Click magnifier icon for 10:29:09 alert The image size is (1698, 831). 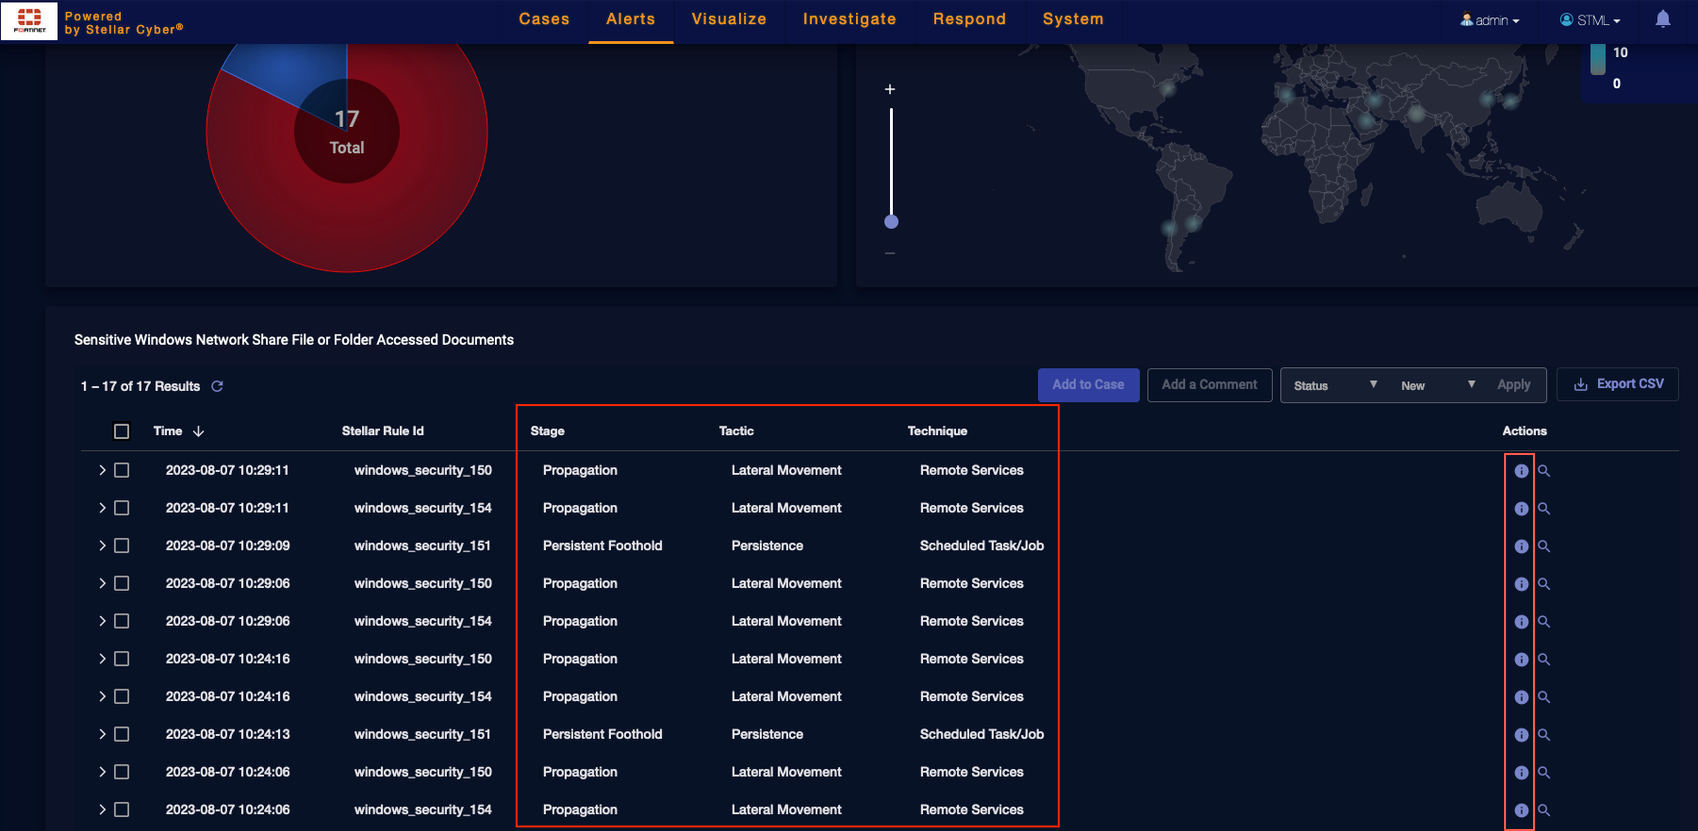tap(1544, 546)
